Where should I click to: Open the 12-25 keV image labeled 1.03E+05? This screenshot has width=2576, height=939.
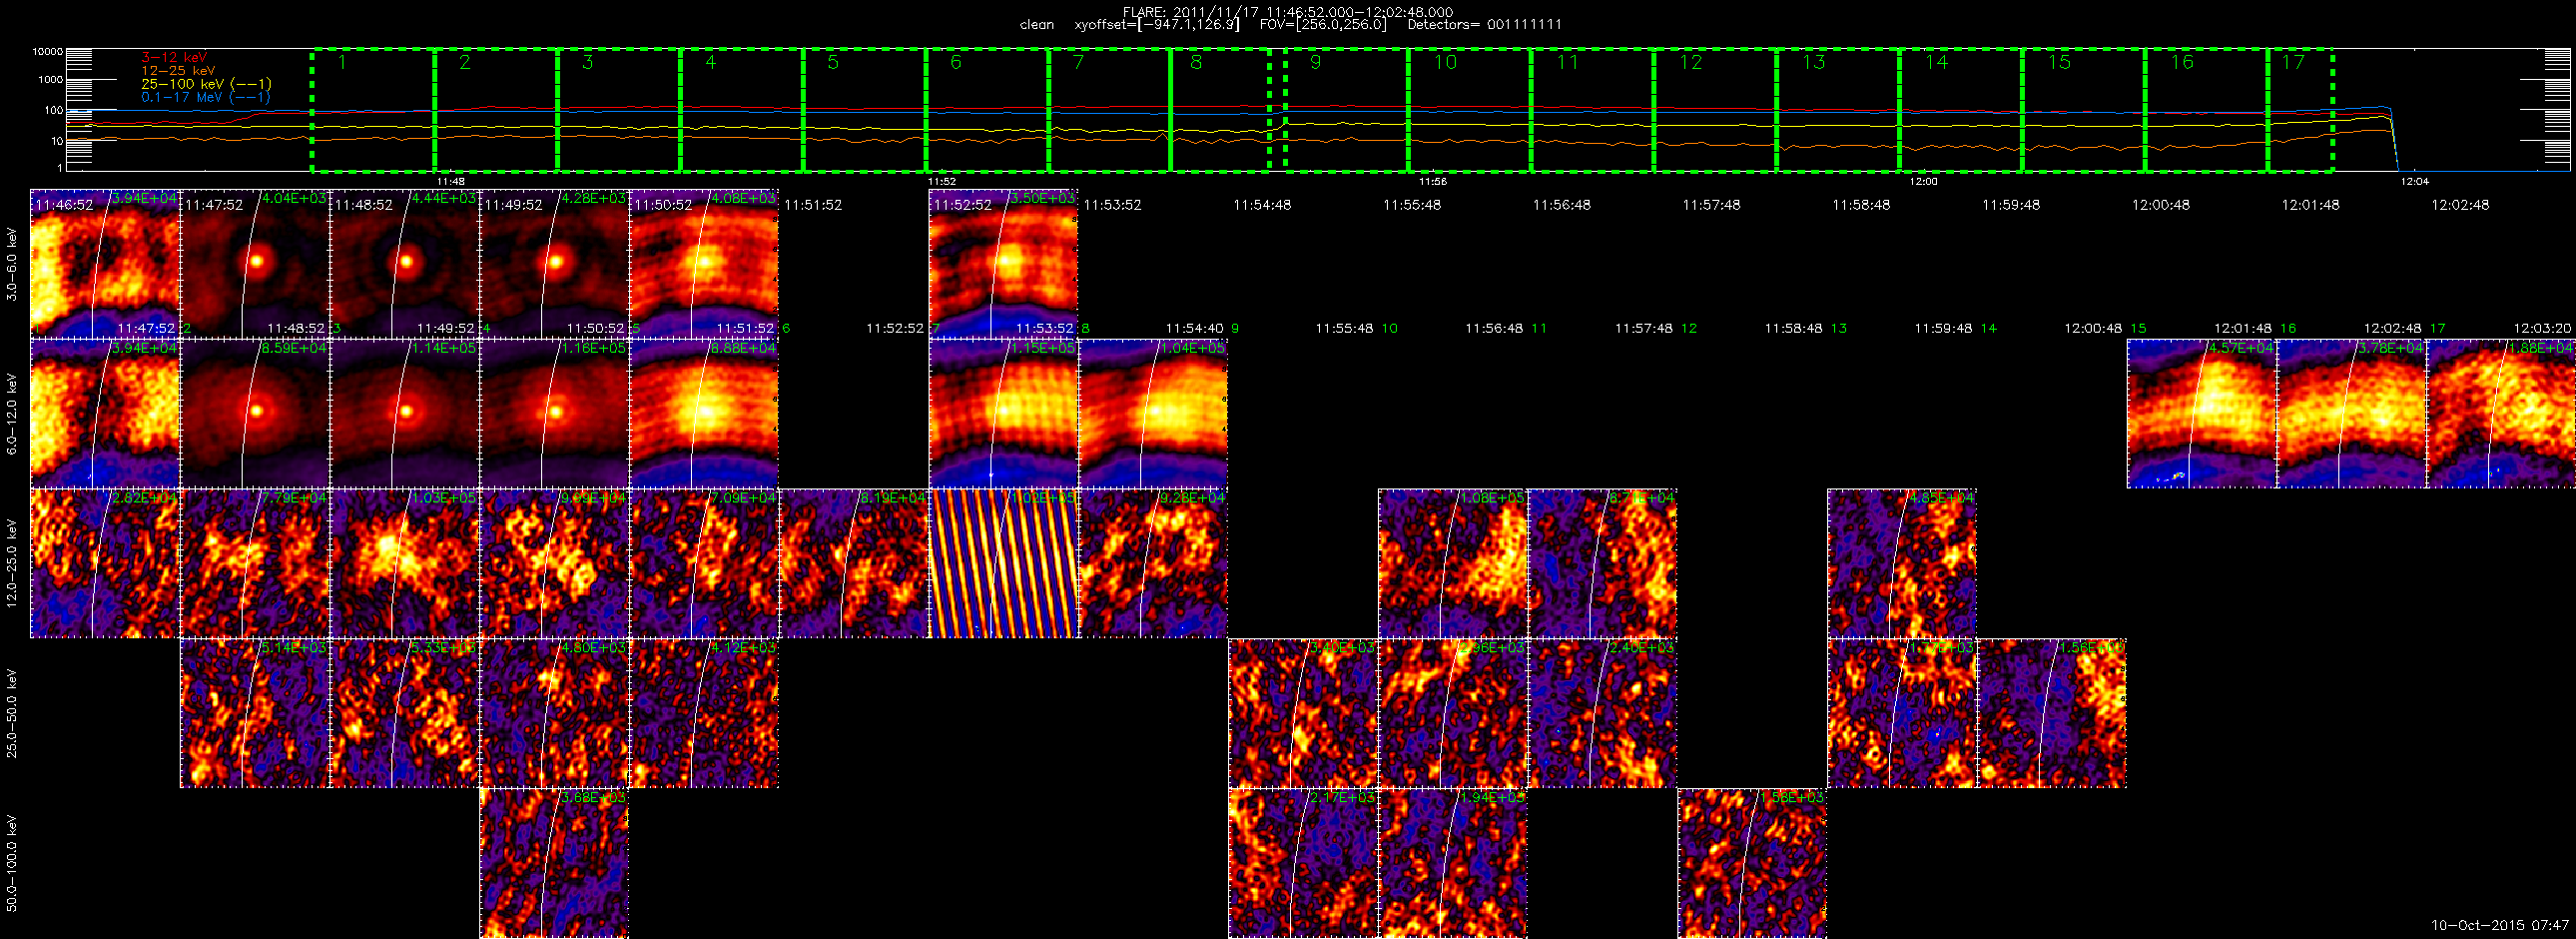click(405, 563)
